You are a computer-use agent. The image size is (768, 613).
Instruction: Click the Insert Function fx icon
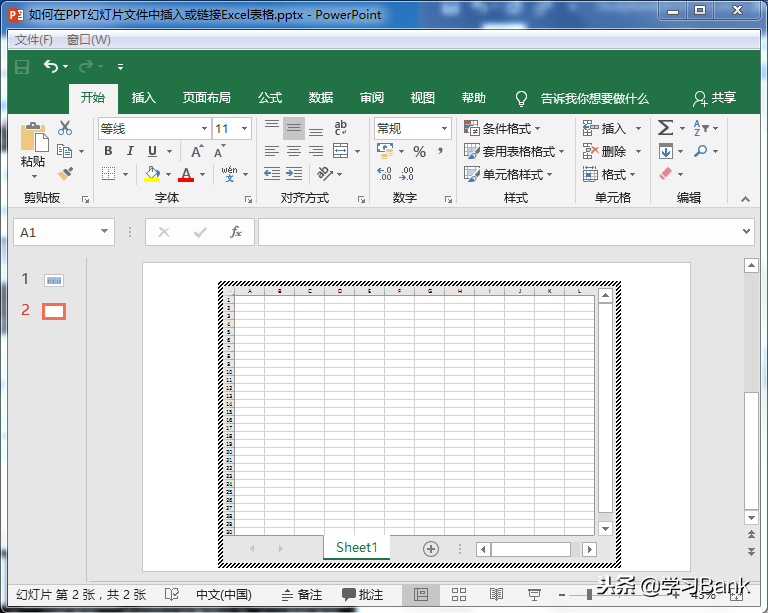pos(236,232)
